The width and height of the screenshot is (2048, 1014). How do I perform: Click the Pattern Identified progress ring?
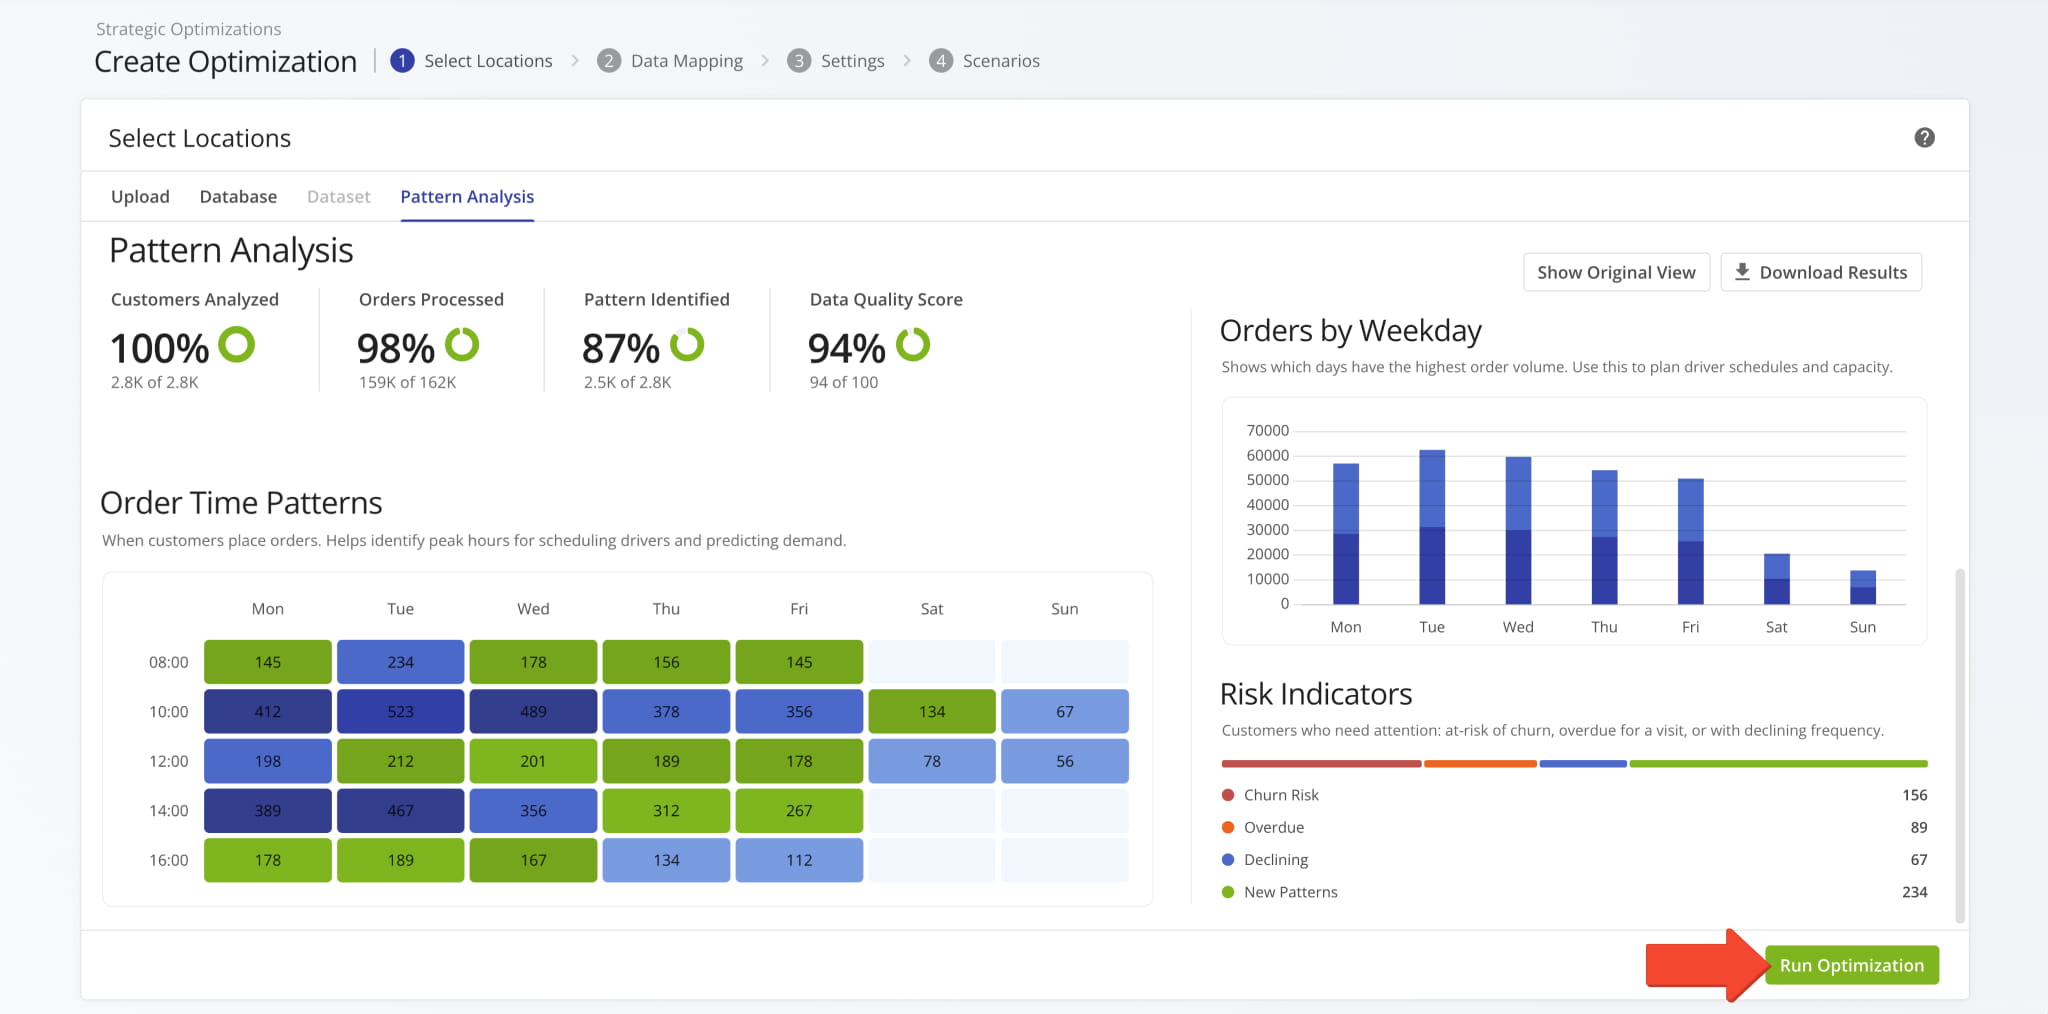tap(689, 346)
